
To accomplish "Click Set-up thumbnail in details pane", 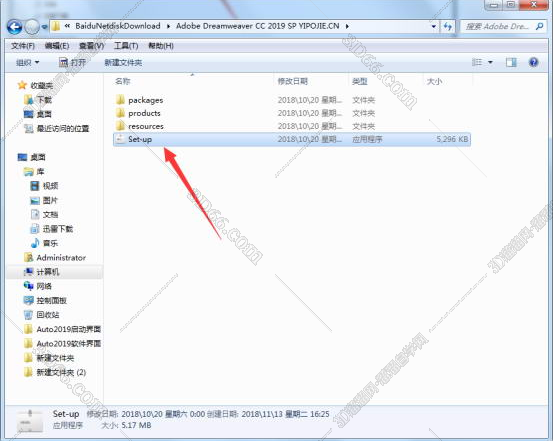I will tap(30, 420).
